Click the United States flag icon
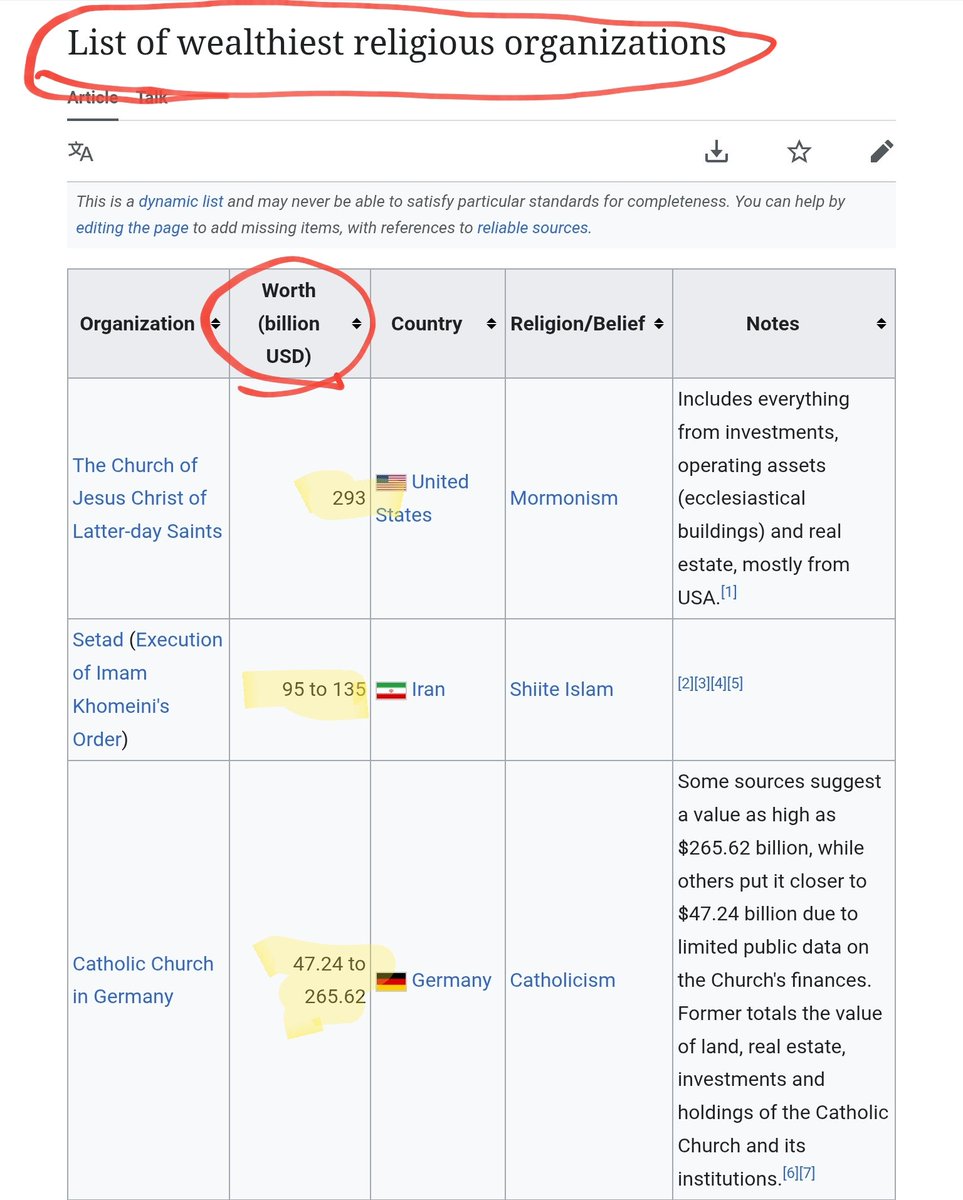 coord(391,482)
